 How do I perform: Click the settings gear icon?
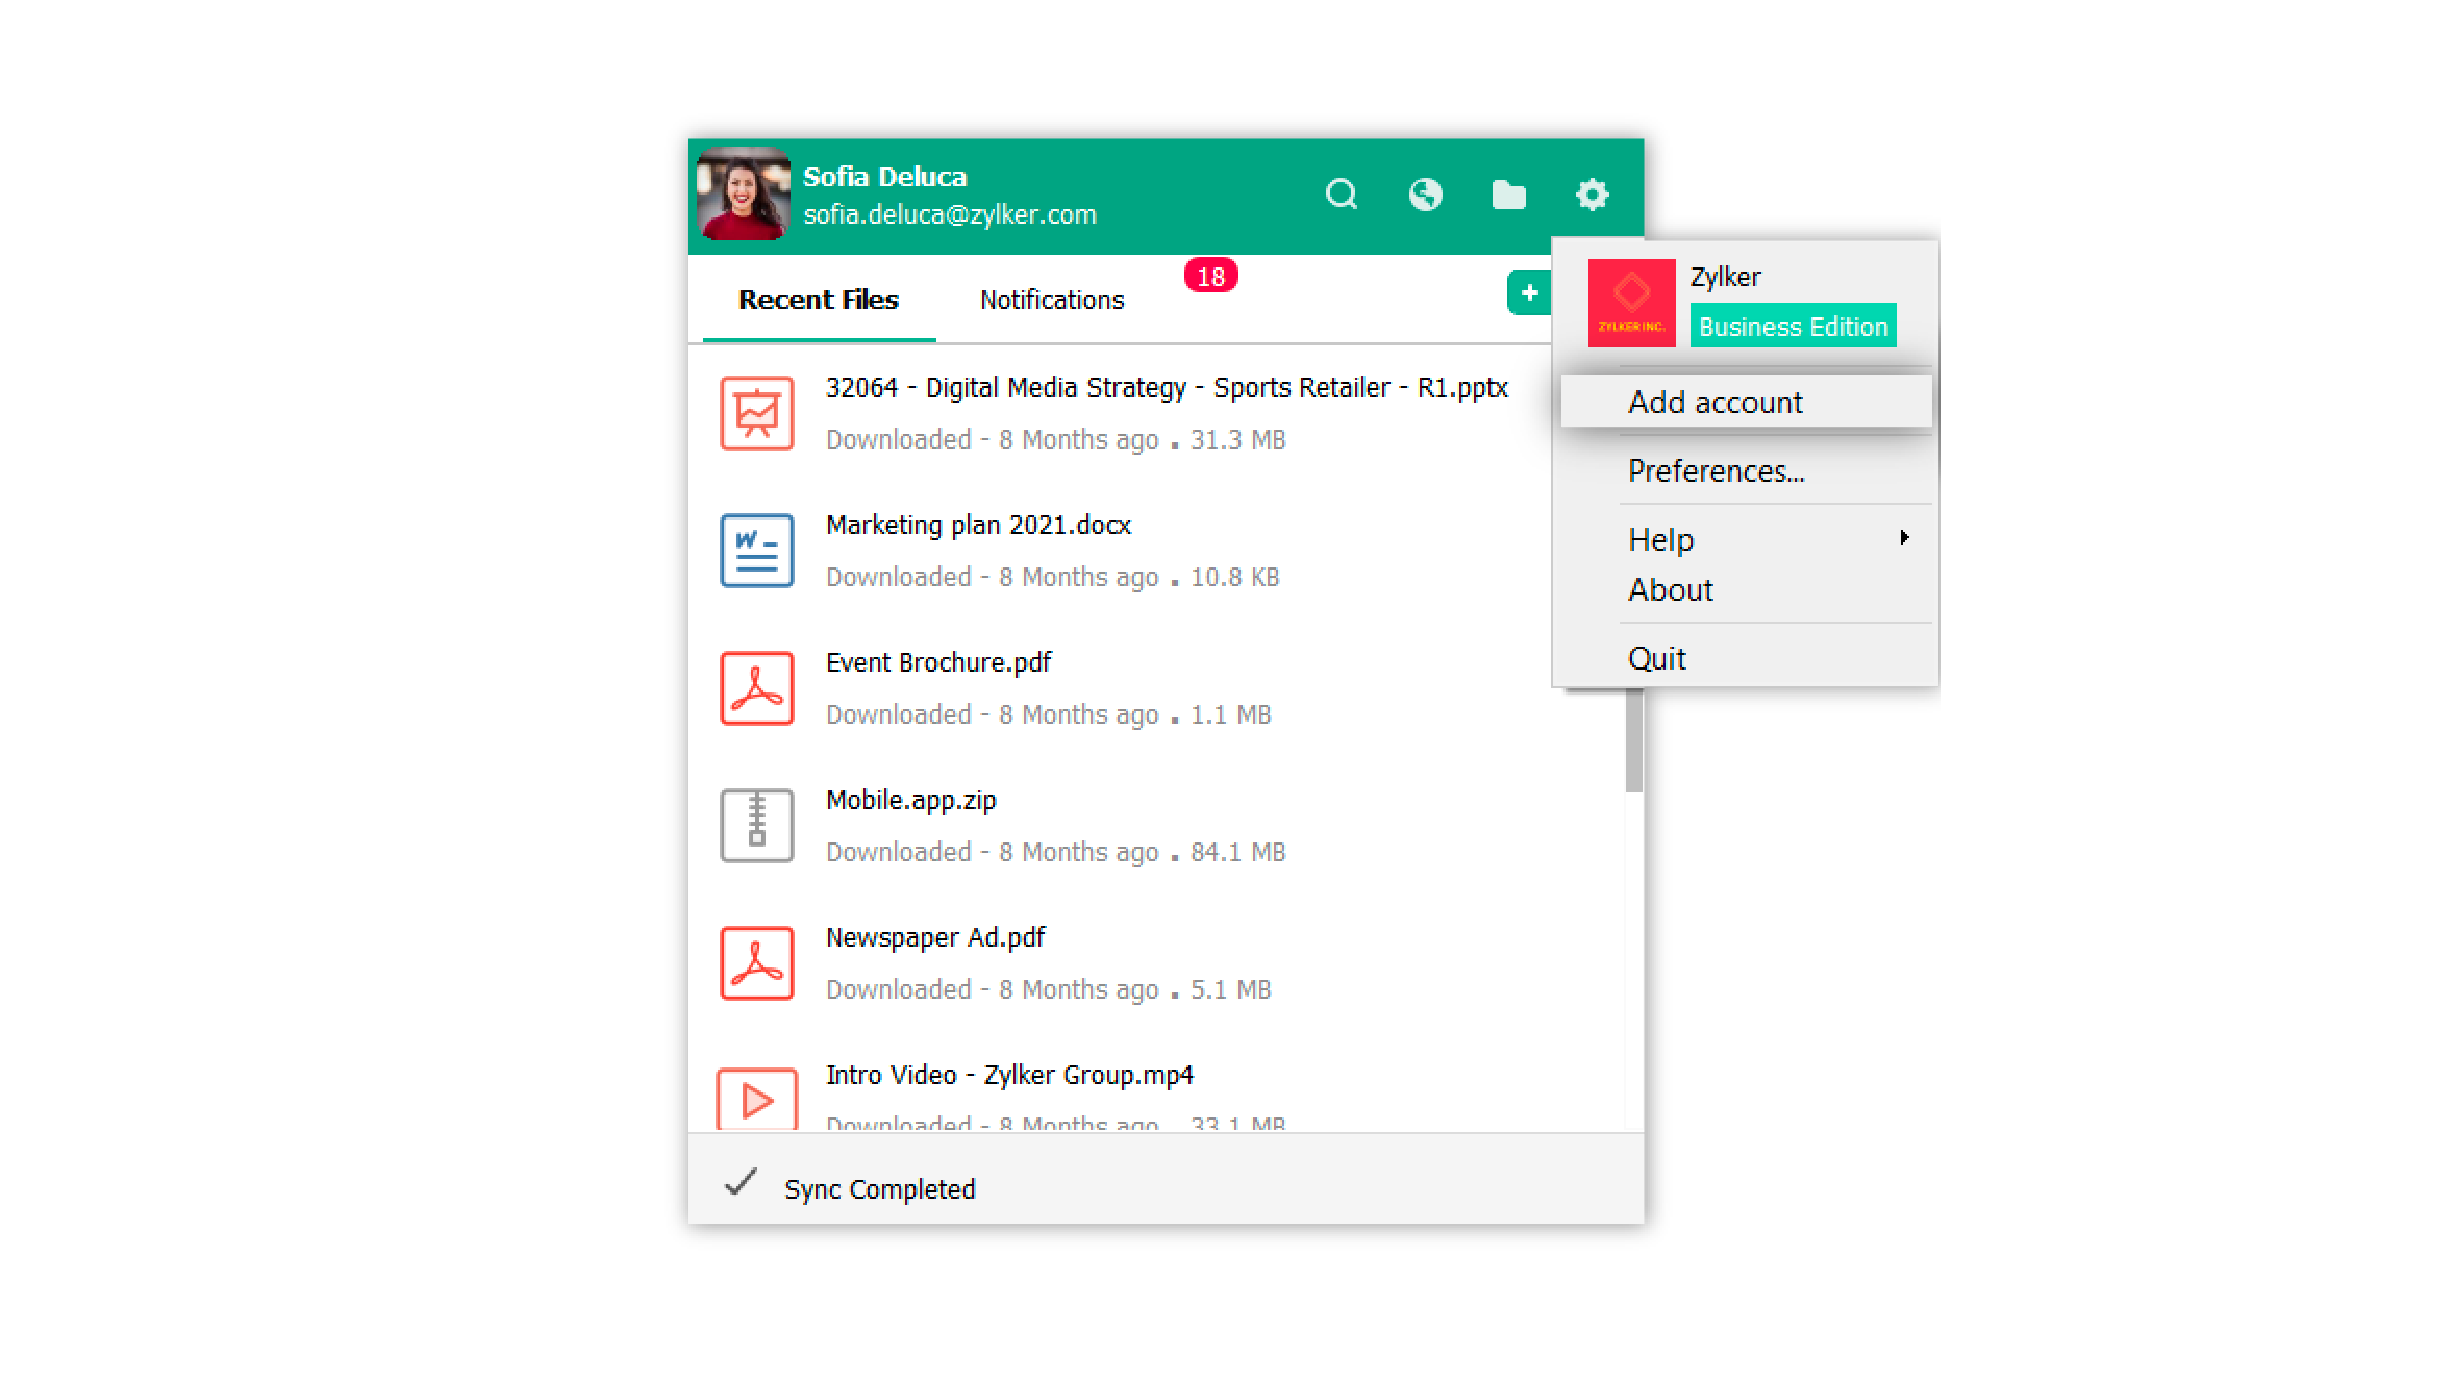(1592, 194)
